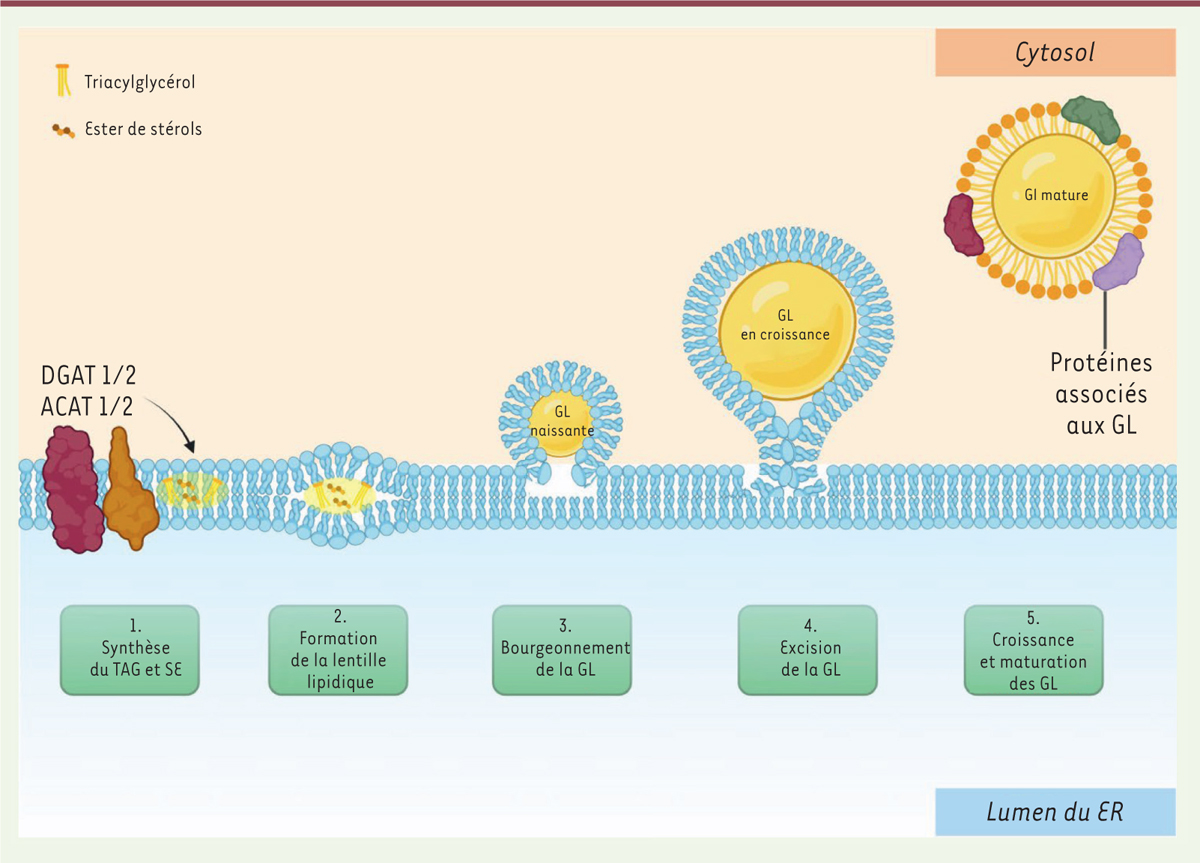Image resolution: width=1200 pixels, height=863 pixels.
Task: Click step 4 Excision de la GL box
Action: tap(808, 650)
